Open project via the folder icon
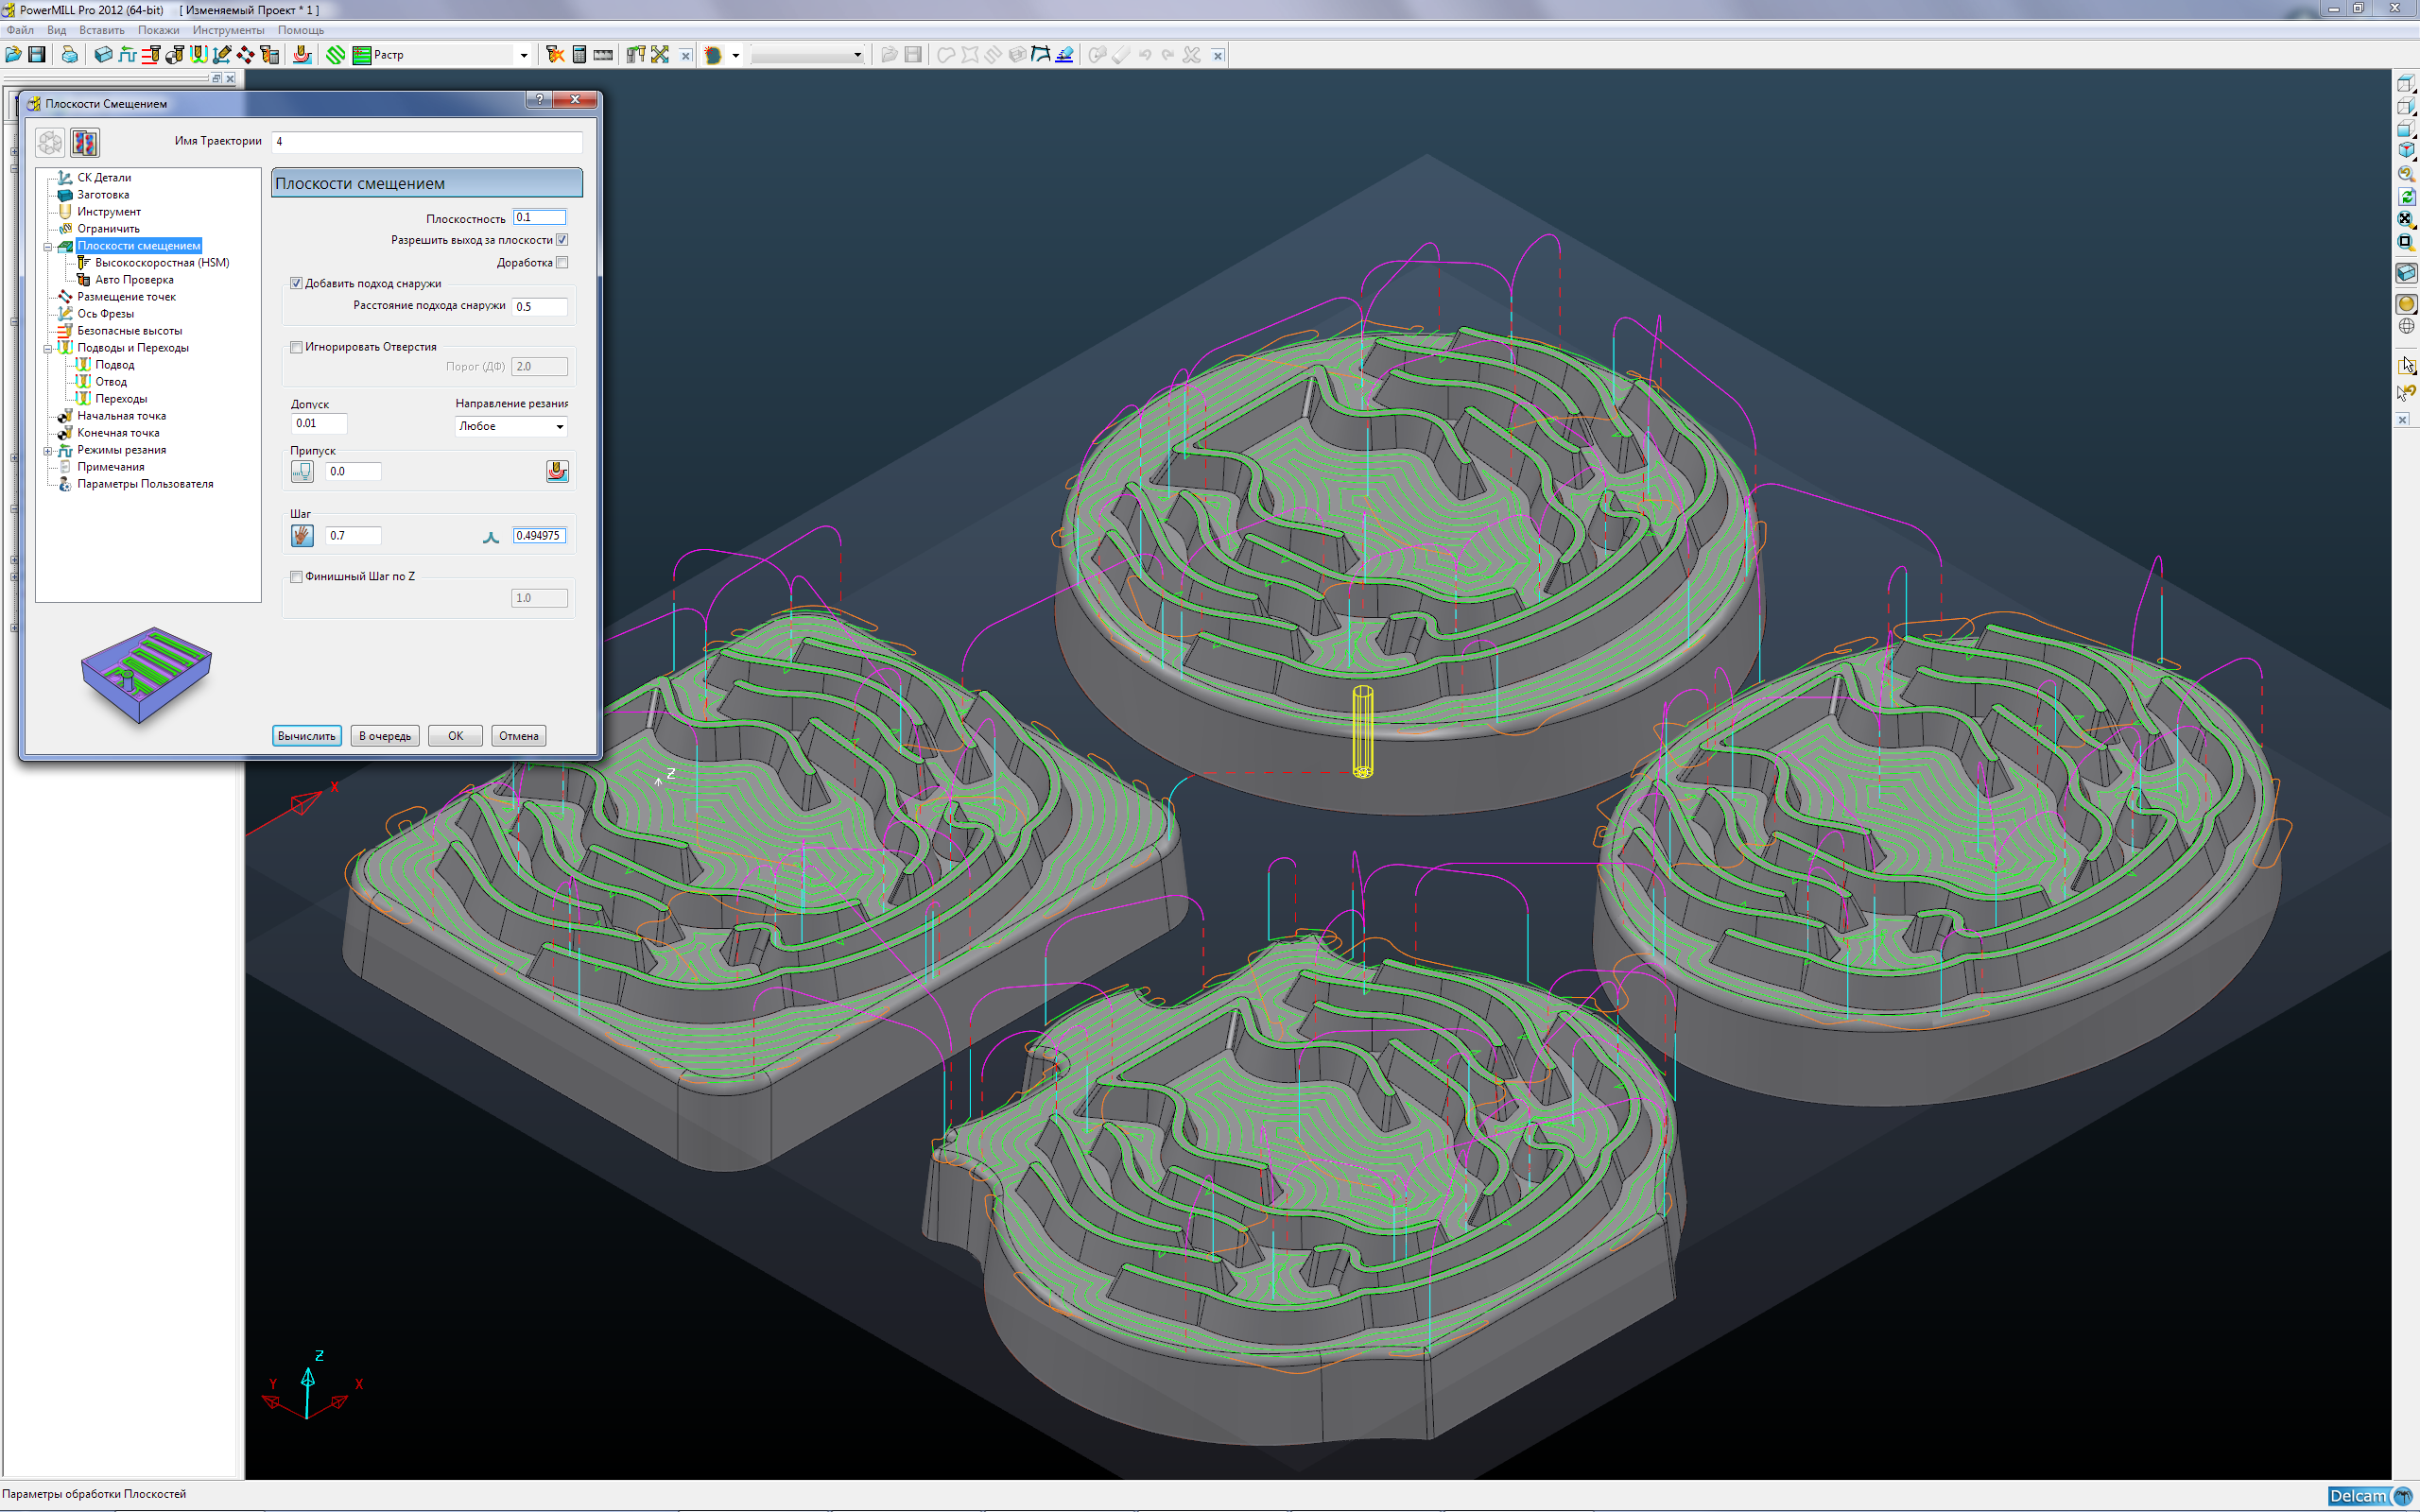The width and height of the screenshot is (2420, 1512). [x=13, y=55]
